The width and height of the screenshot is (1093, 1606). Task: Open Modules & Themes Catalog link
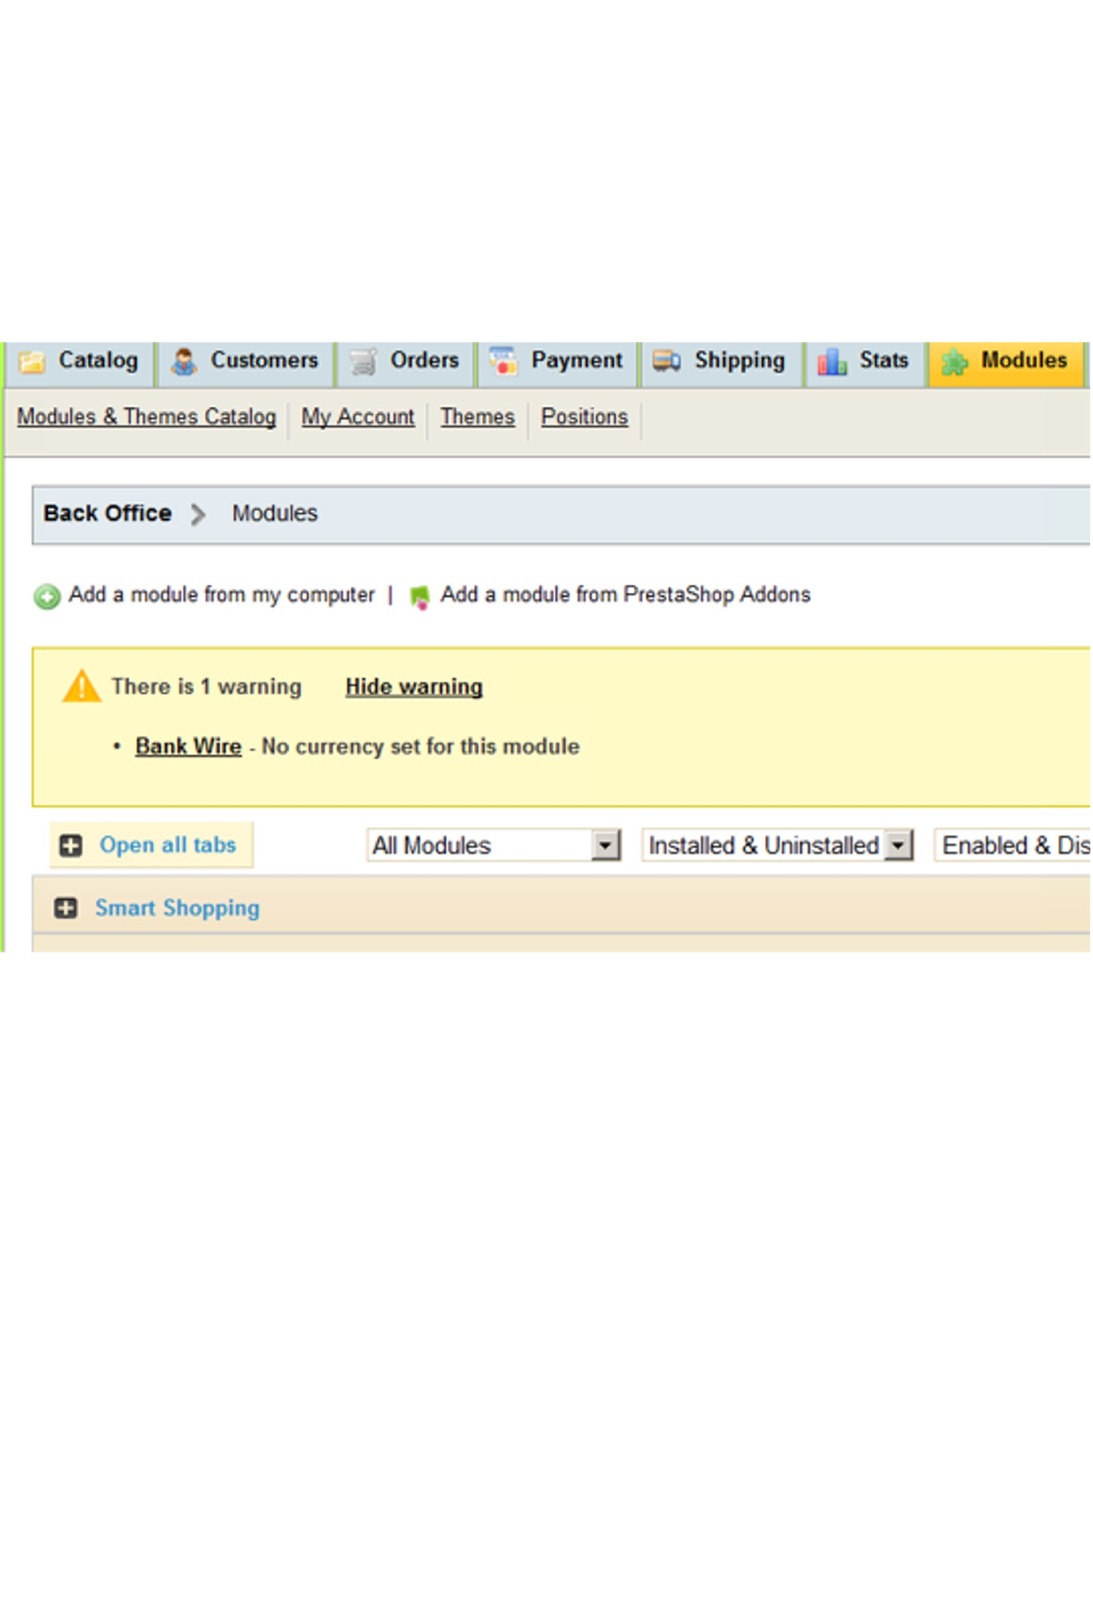146,417
